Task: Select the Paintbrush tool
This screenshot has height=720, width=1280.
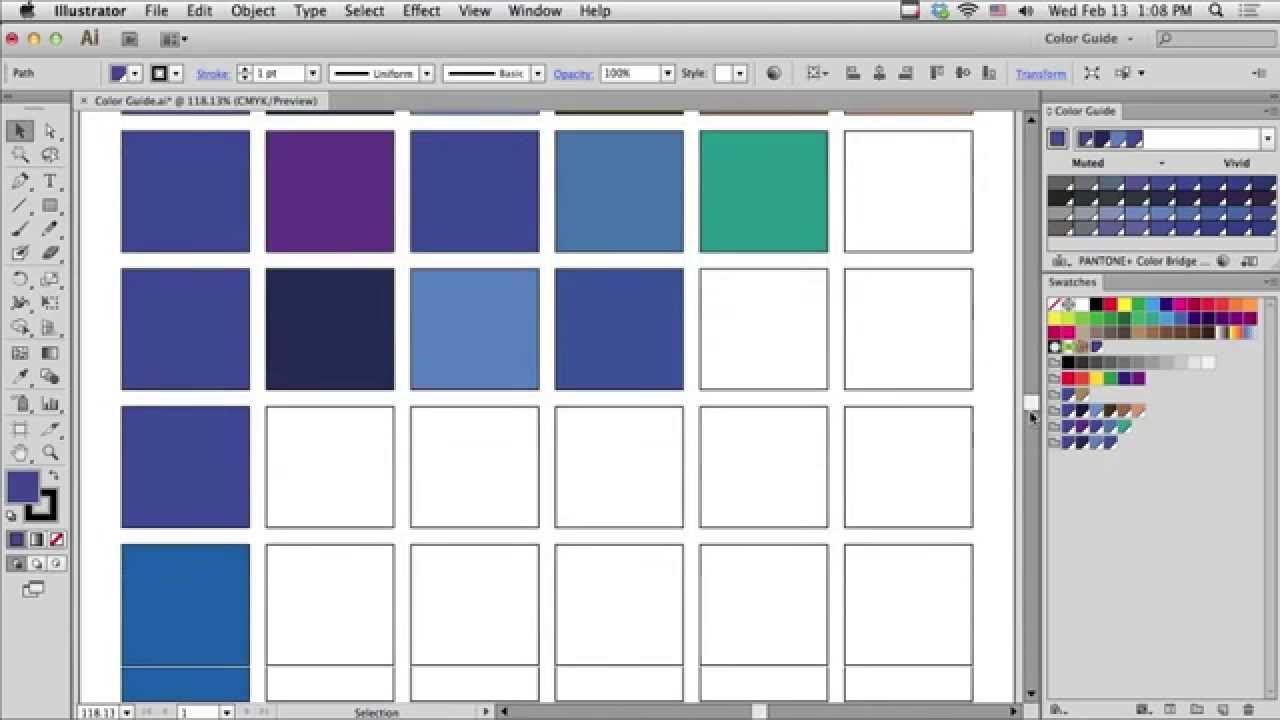Action: [20, 229]
